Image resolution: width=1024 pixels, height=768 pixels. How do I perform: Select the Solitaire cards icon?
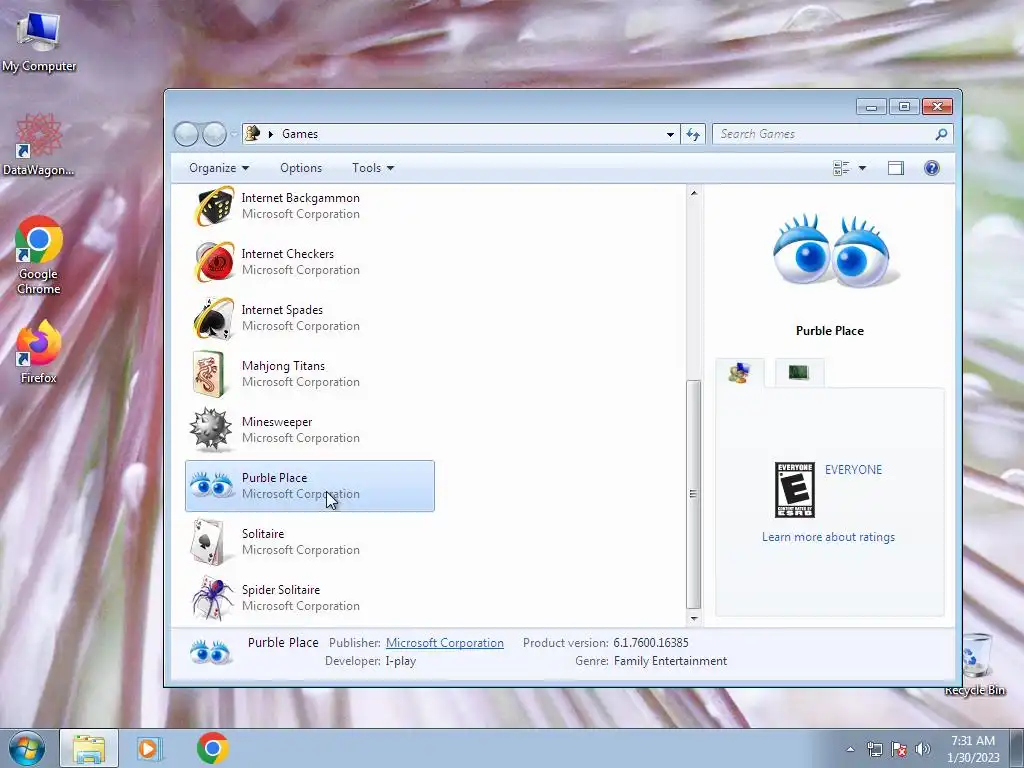208,542
